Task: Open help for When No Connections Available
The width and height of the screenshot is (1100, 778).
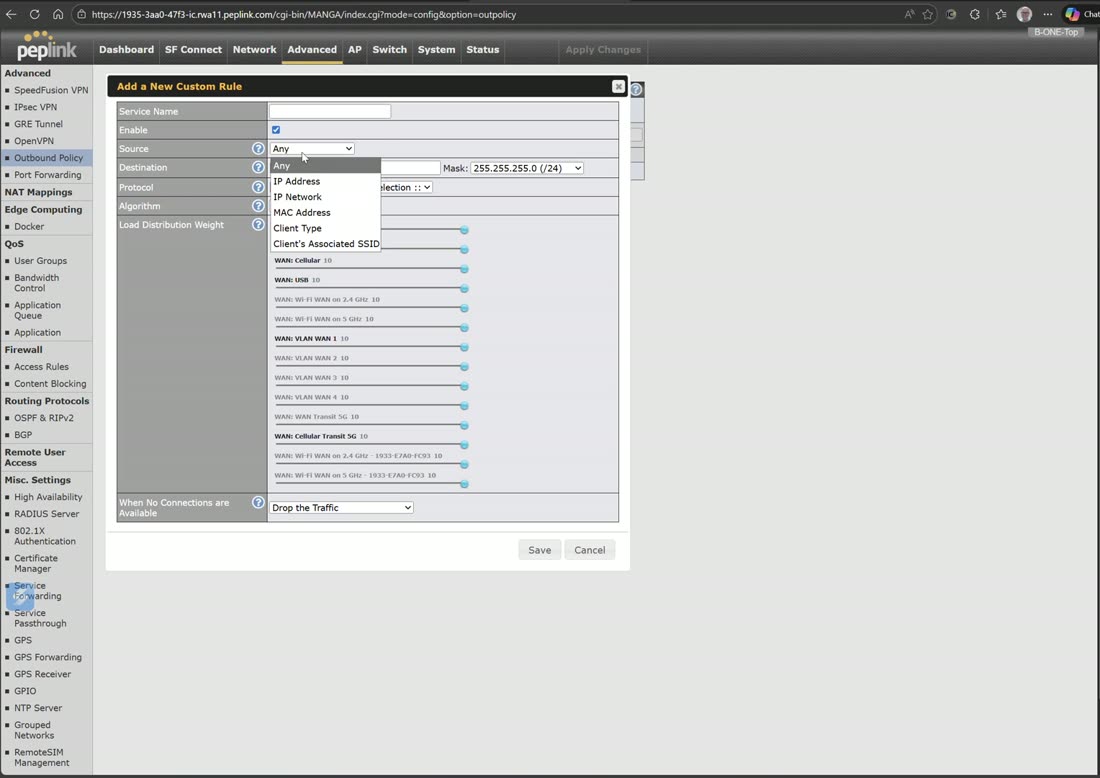Action: (258, 503)
